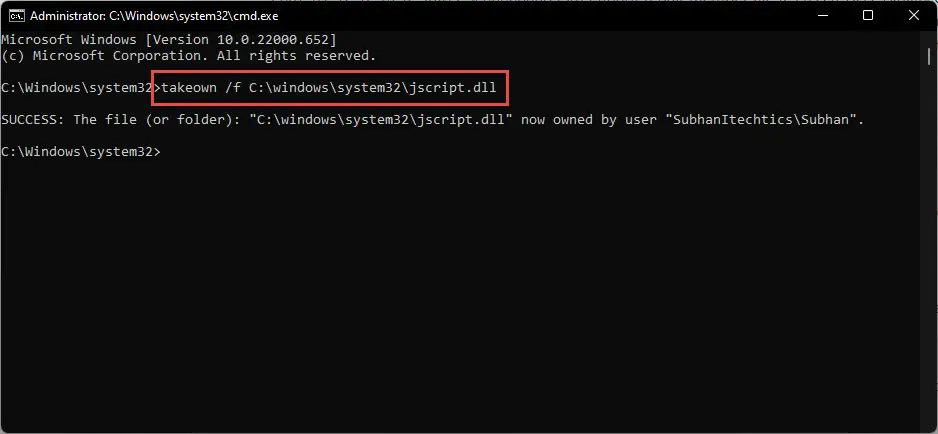Click the Microsoft Corporation copyright line

point(188,56)
